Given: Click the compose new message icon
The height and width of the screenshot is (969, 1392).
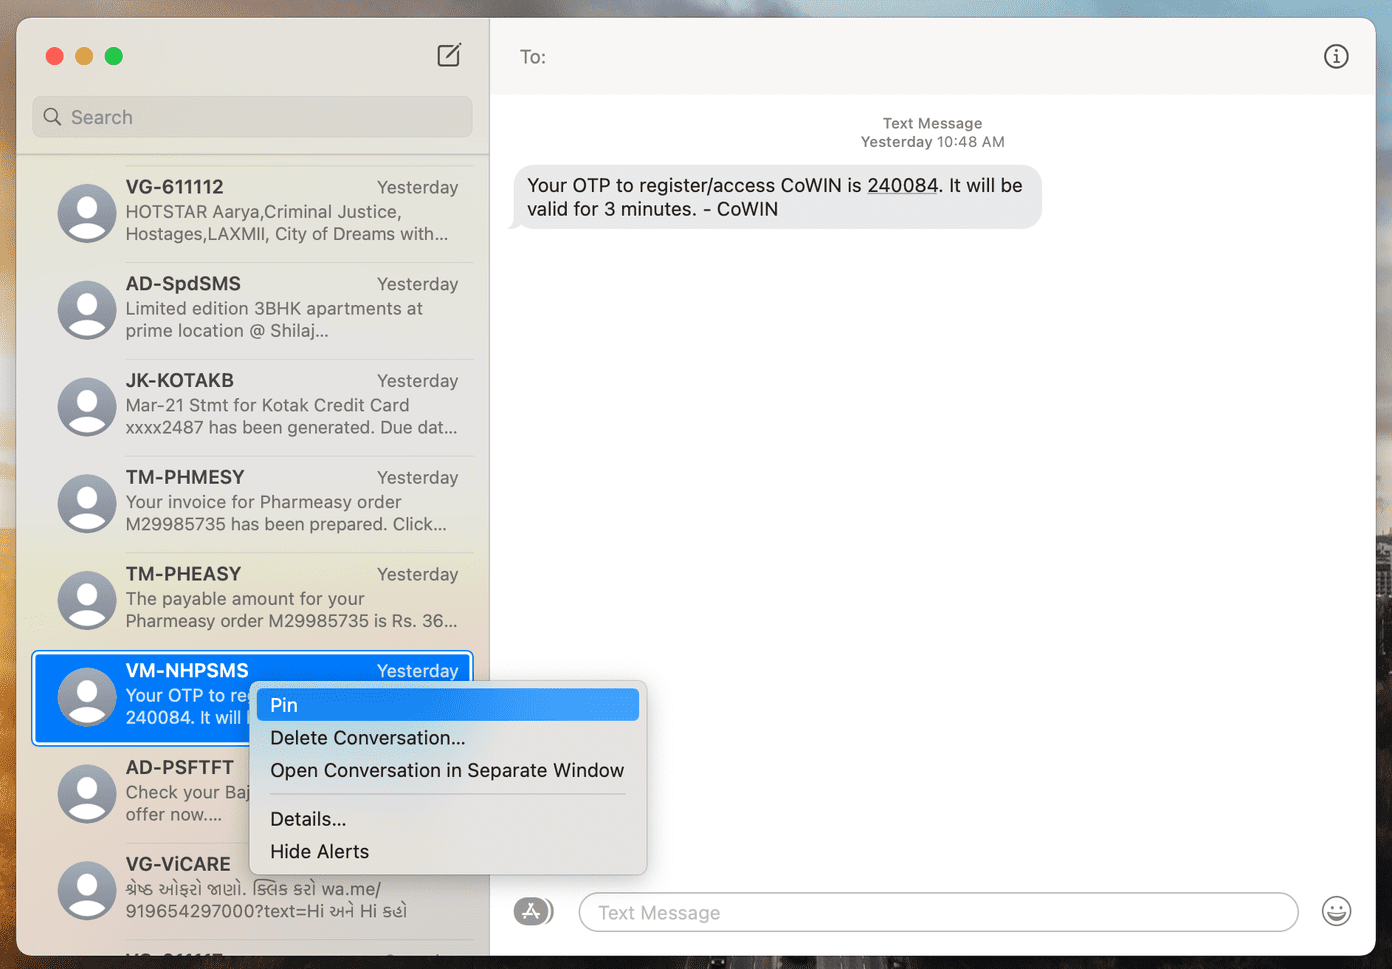Looking at the screenshot, I should 449,55.
